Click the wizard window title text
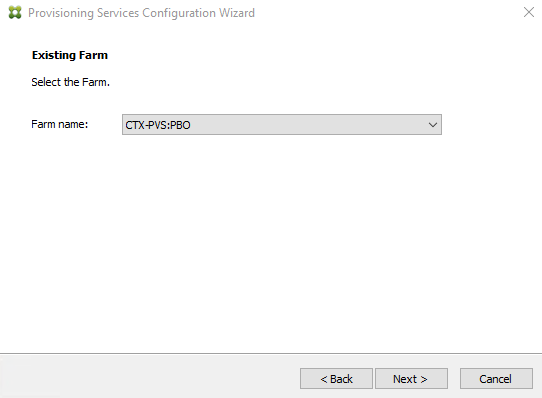 coord(141,13)
